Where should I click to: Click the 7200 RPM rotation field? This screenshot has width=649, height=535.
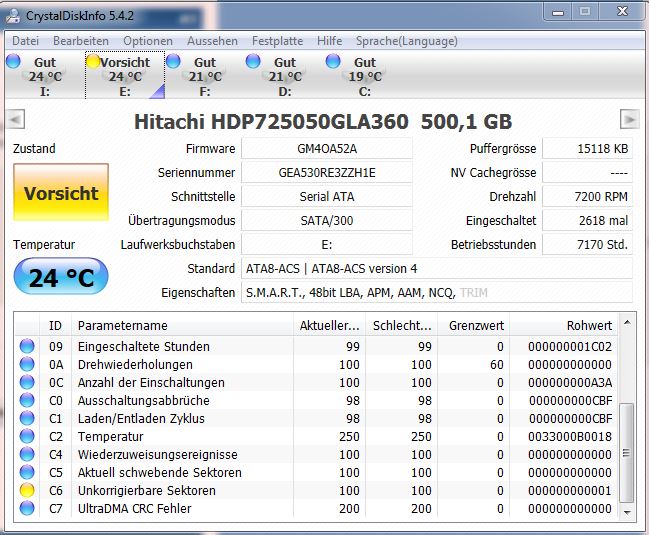pyautogui.click(x=587, y=196)
